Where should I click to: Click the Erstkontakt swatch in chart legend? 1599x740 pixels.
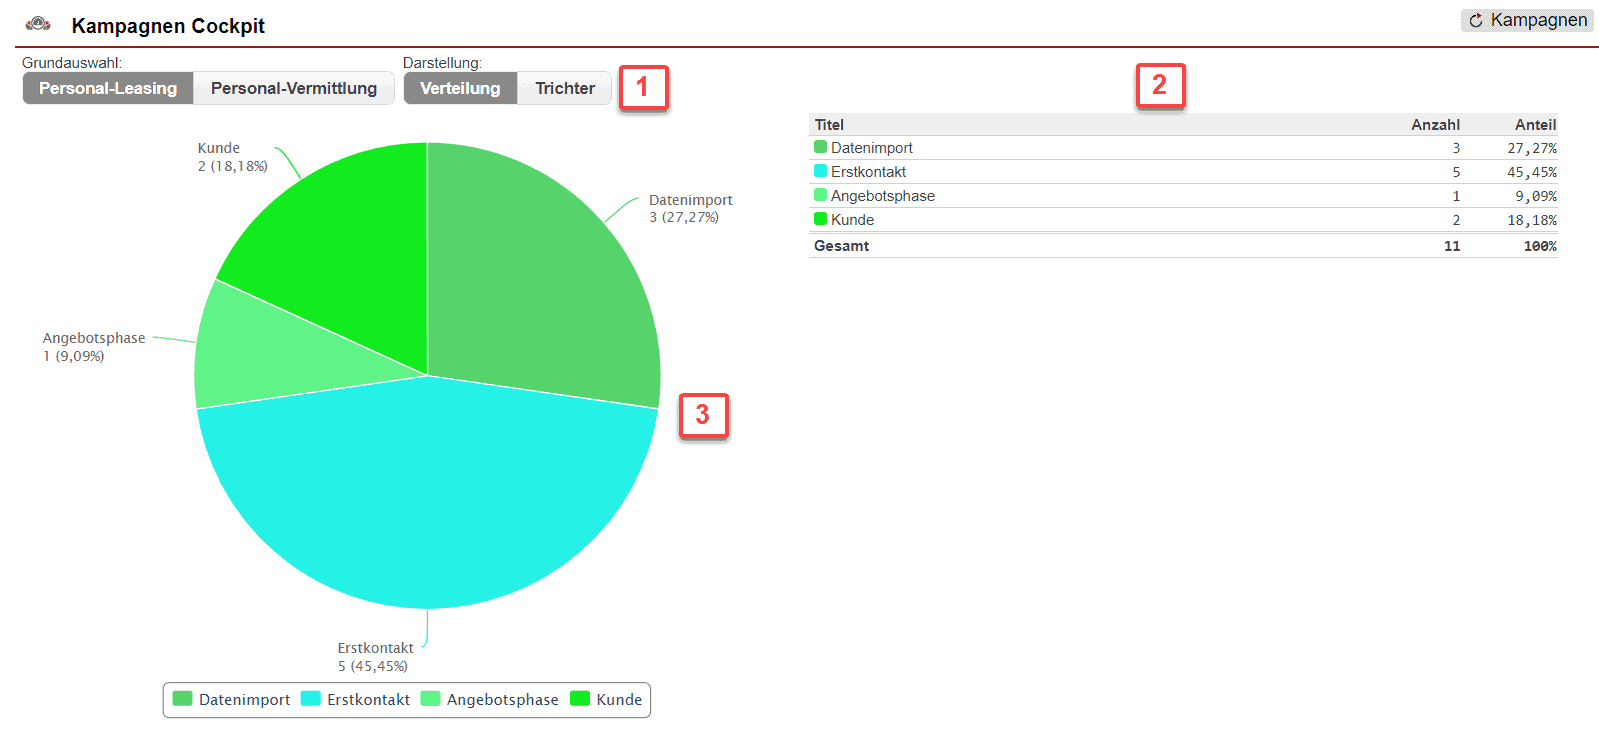click(x=311, y=699)
